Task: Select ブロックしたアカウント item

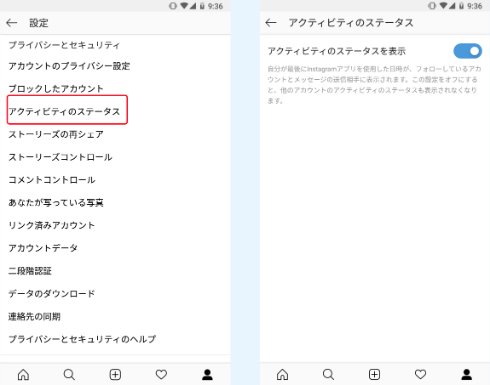Action: (56, 89)
